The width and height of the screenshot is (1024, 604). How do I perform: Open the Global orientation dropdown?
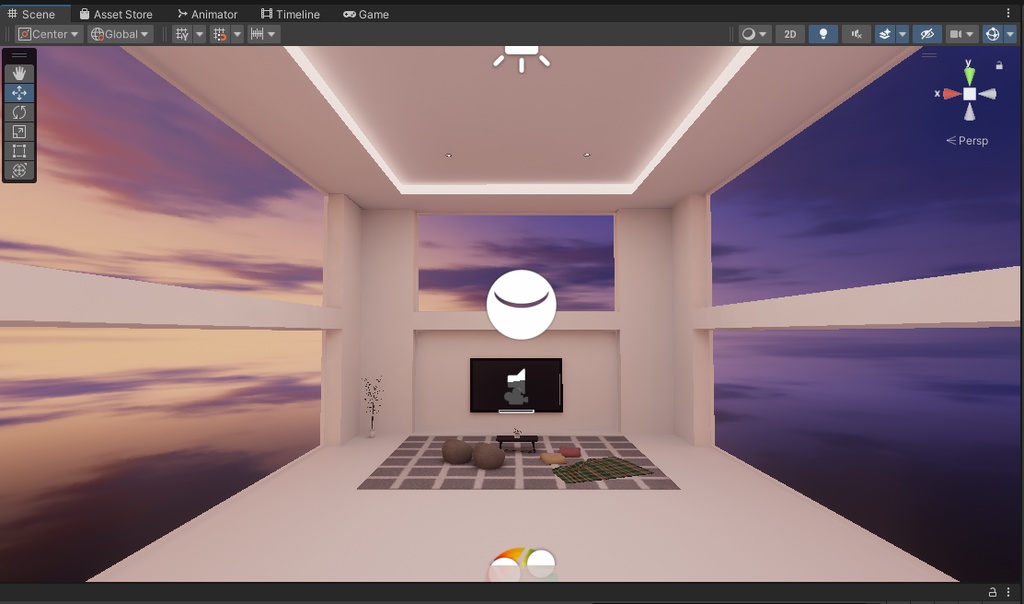tap(117, 33)
